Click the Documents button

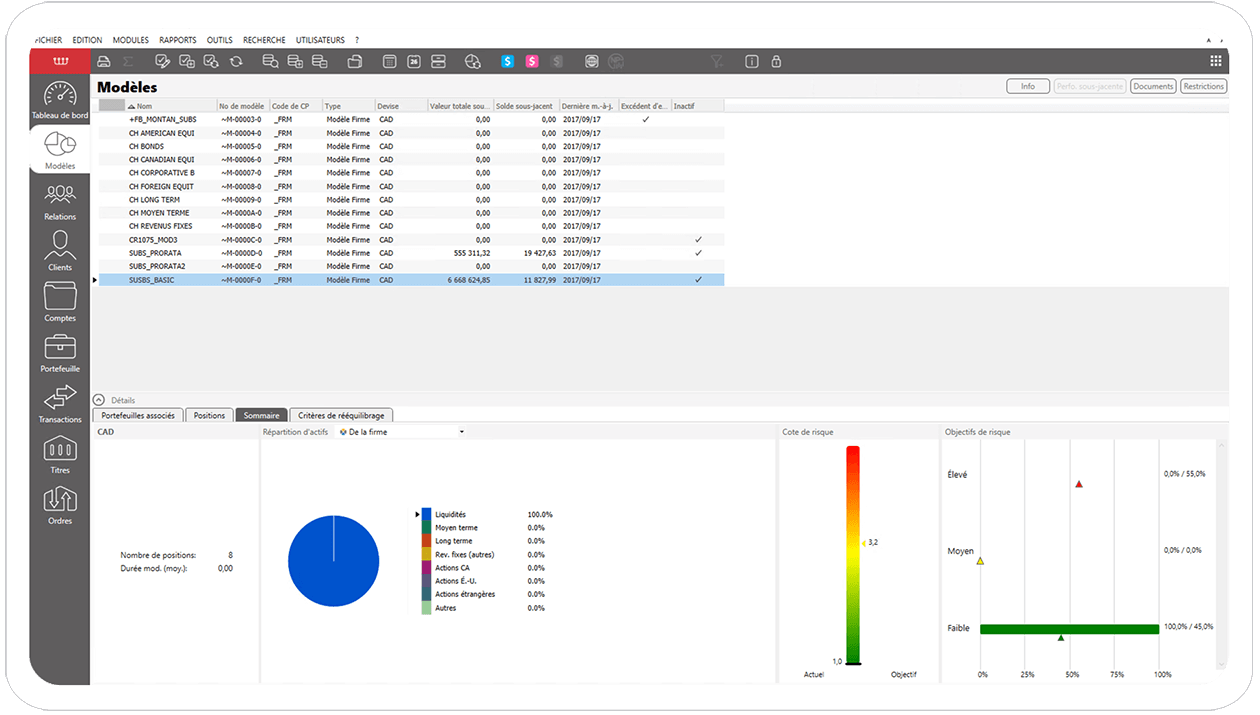1153,86
